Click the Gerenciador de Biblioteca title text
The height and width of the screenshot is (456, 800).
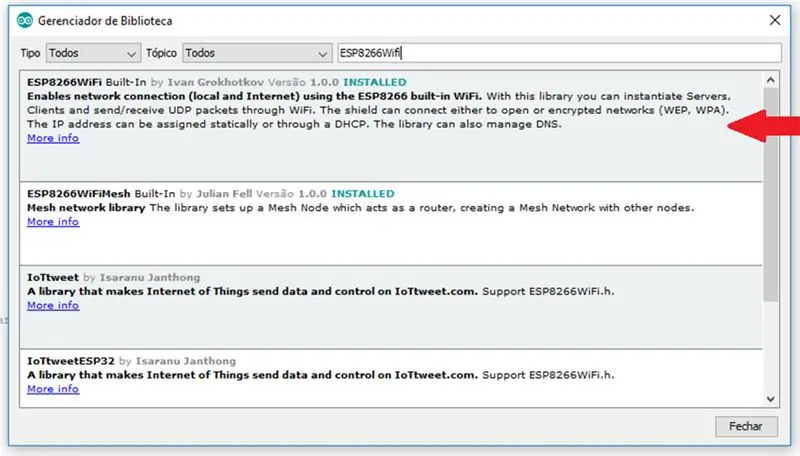point(105,21)
